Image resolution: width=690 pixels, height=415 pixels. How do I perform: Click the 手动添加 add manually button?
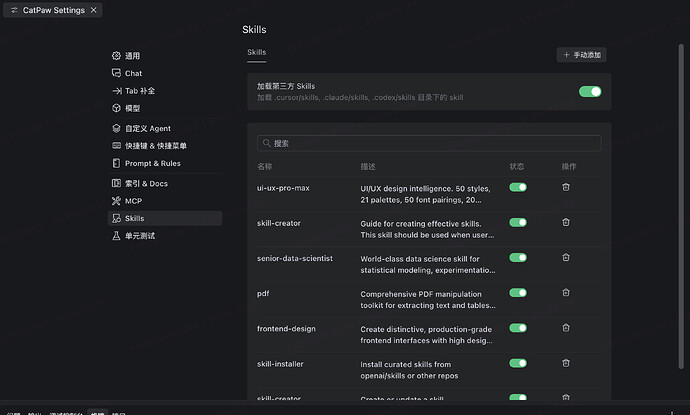(582, 55)
